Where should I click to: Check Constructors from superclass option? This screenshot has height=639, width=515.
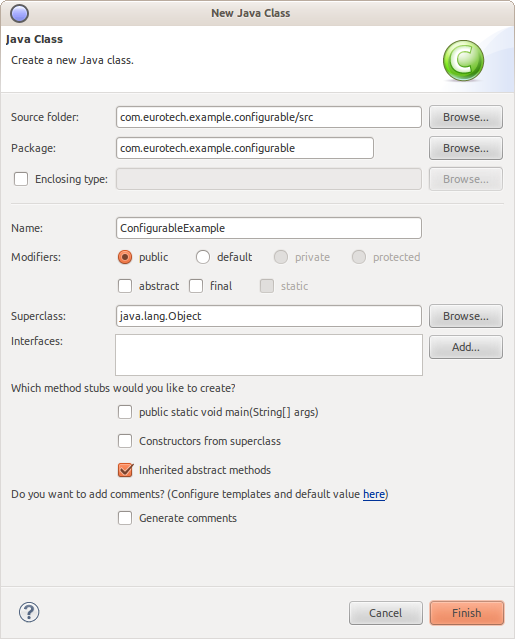click(x=125, y=441)
